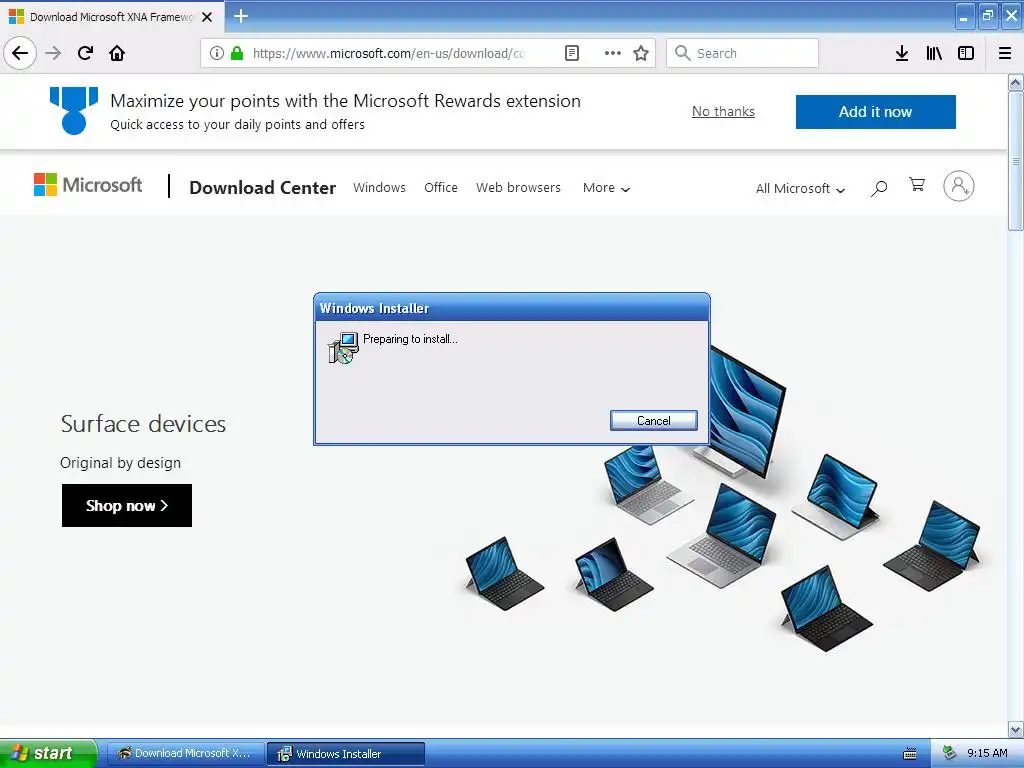Click the Surface devices heading
Image resolution: width=1024 pixels, height=768 pixels.
143,424
